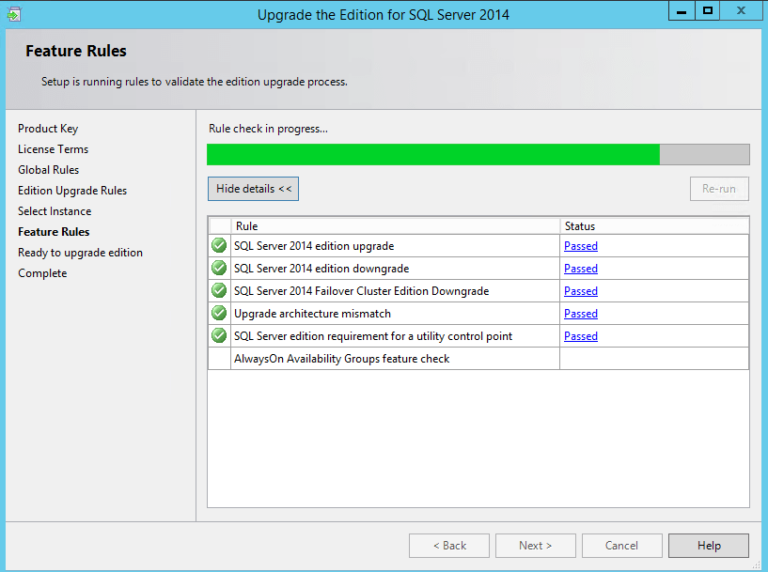768x572 pixels.
Task: Click check icon for utility control point rule
Action: [219, 335]
